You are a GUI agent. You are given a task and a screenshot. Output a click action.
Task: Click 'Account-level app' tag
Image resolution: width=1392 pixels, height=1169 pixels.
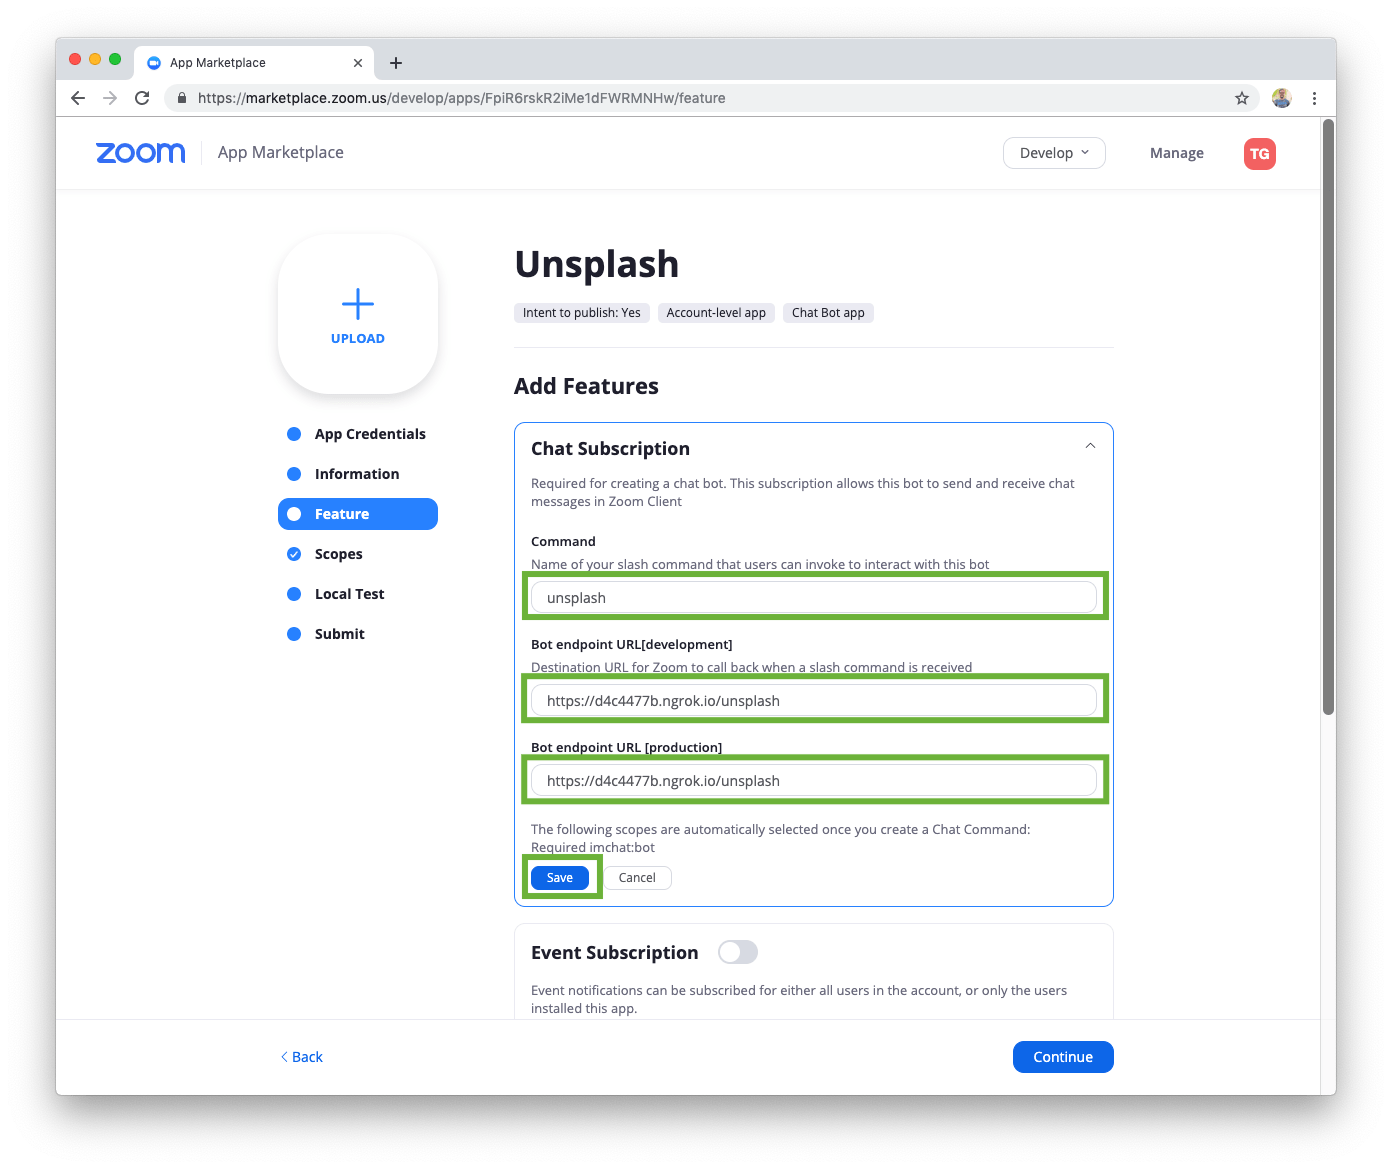coord(716,313)
